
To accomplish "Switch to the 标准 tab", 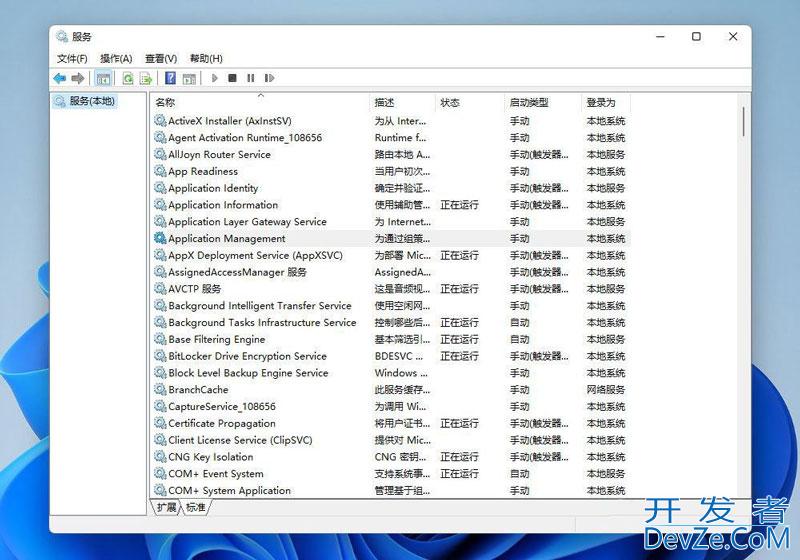I will (196, 507).
